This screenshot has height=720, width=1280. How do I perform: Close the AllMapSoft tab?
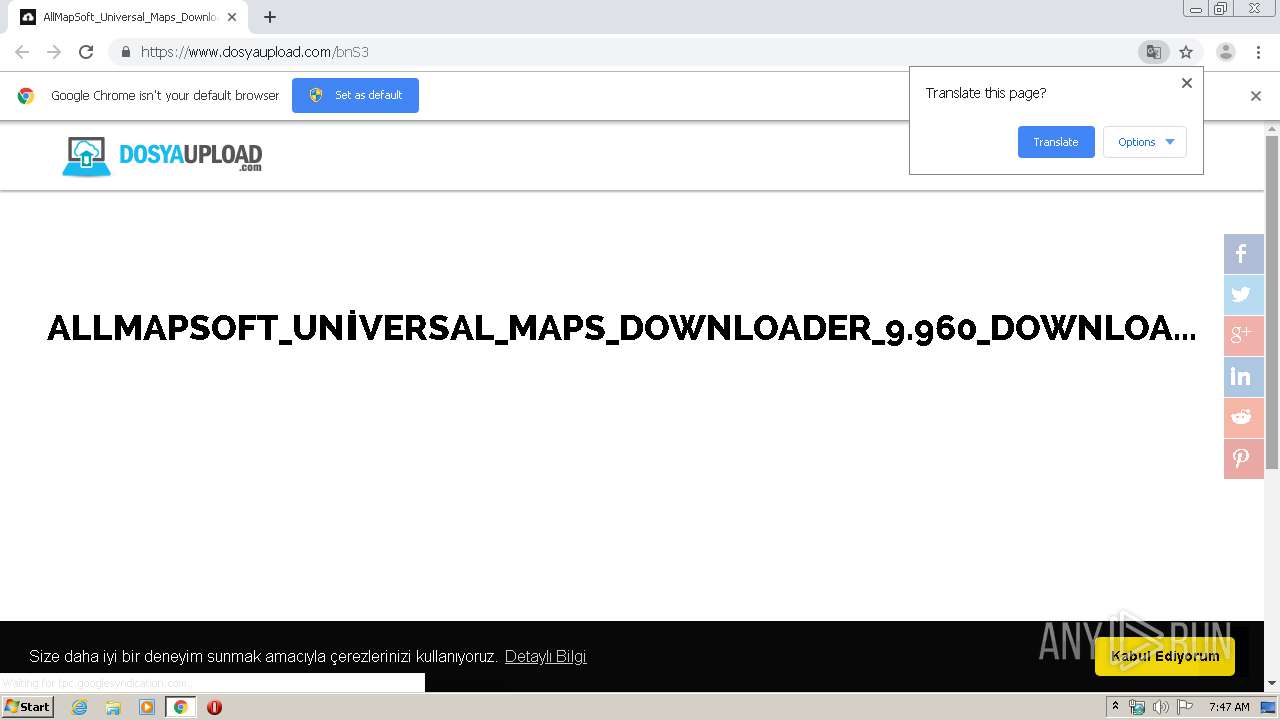click(x=232, y=17)
